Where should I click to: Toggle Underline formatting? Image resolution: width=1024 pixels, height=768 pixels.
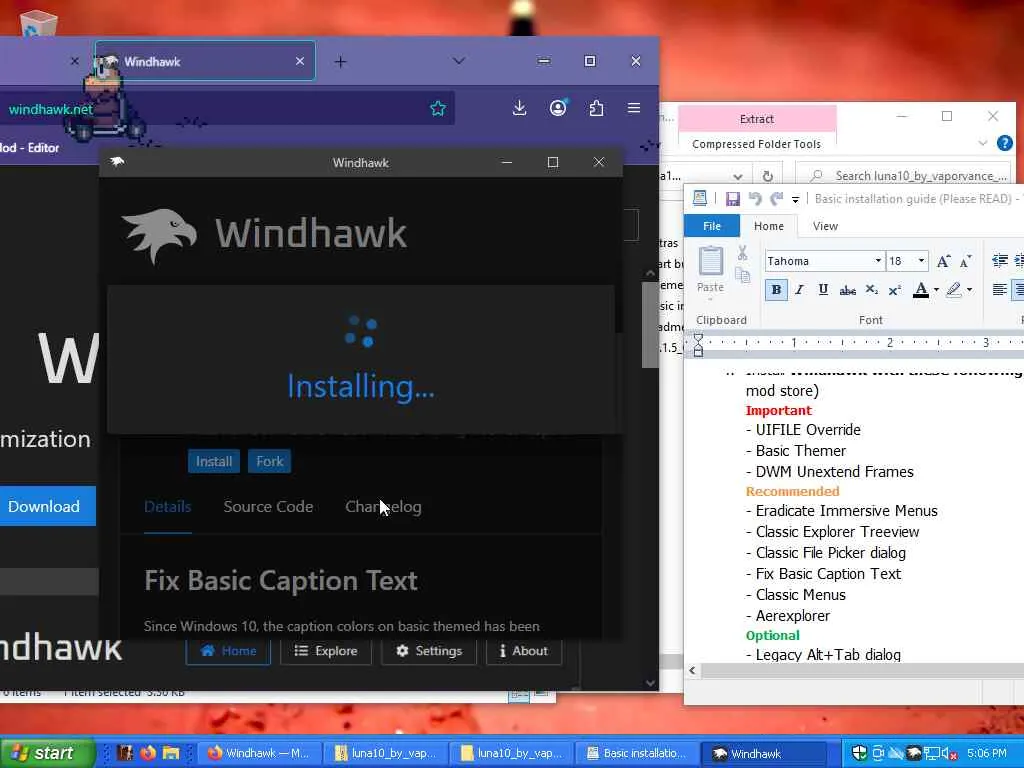pyautogui.click(x=823, y=290)
